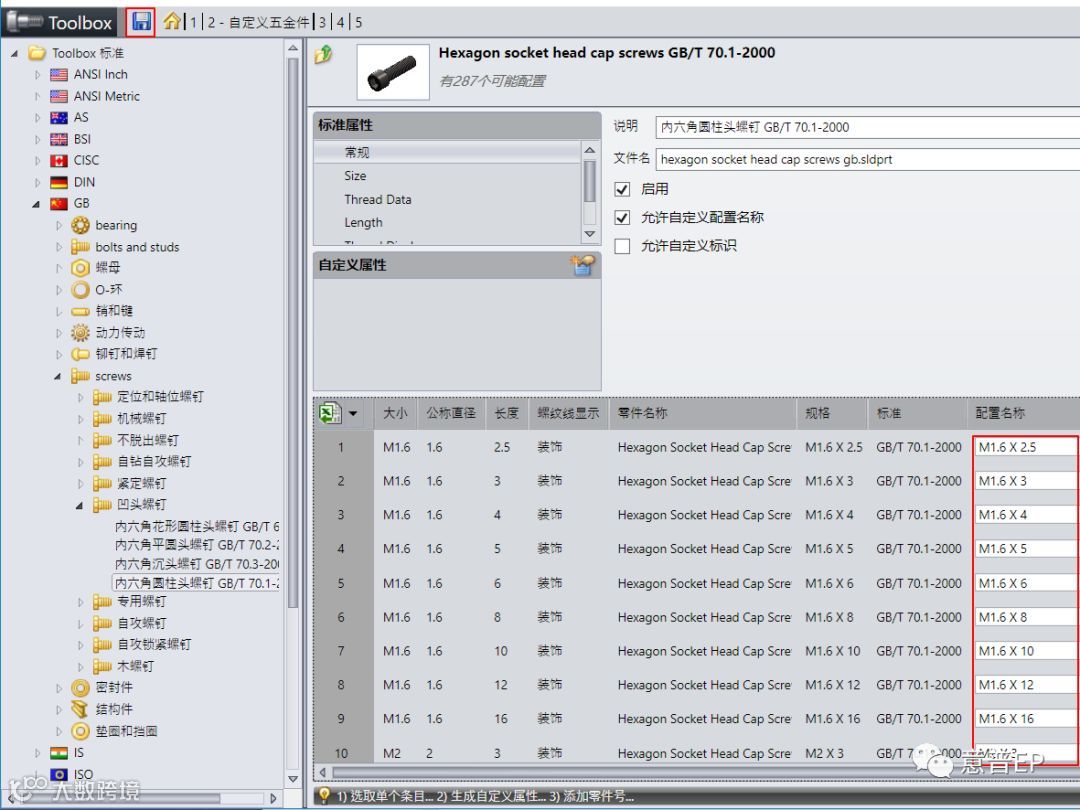Open the 结构件 structural members icon

pos(81,709)
